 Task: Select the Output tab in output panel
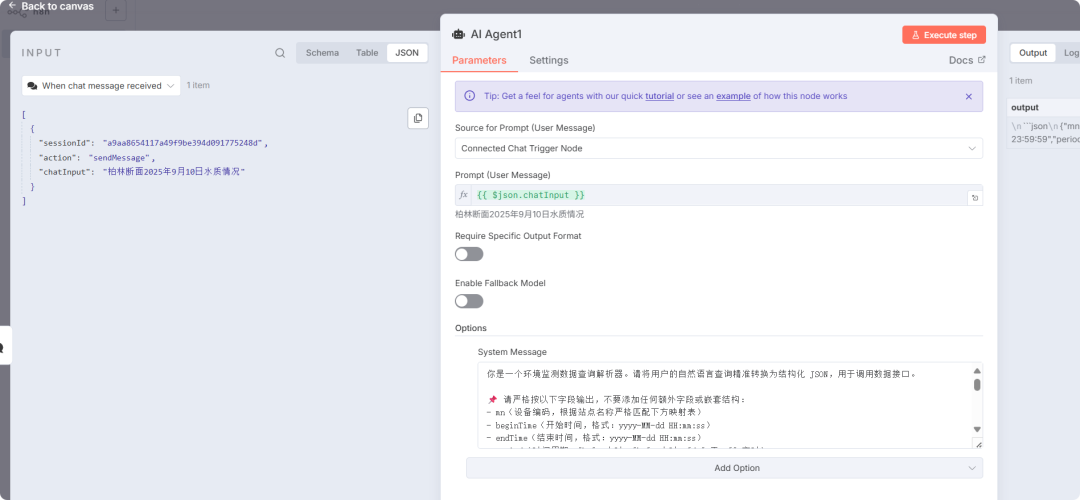1032,53
